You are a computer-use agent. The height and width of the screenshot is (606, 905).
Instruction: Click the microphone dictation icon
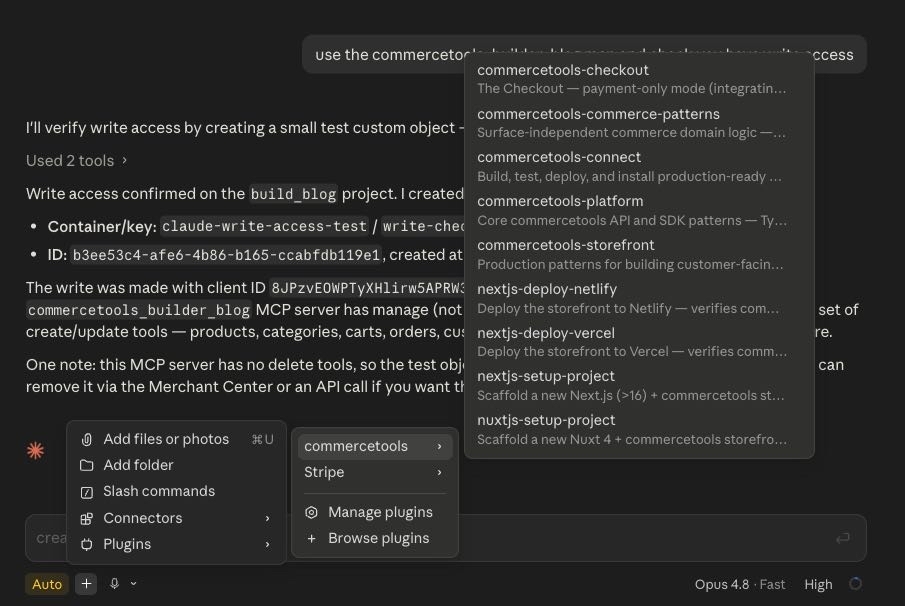tap(114, 584)
